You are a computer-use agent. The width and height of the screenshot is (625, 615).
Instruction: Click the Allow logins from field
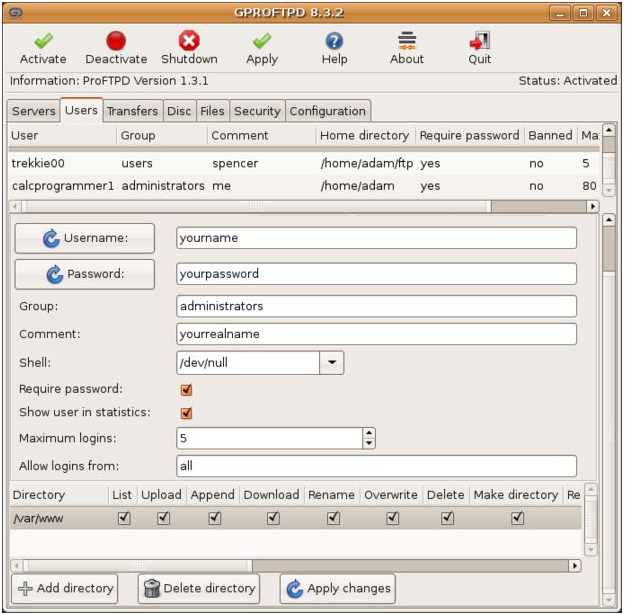click(376, 466)
